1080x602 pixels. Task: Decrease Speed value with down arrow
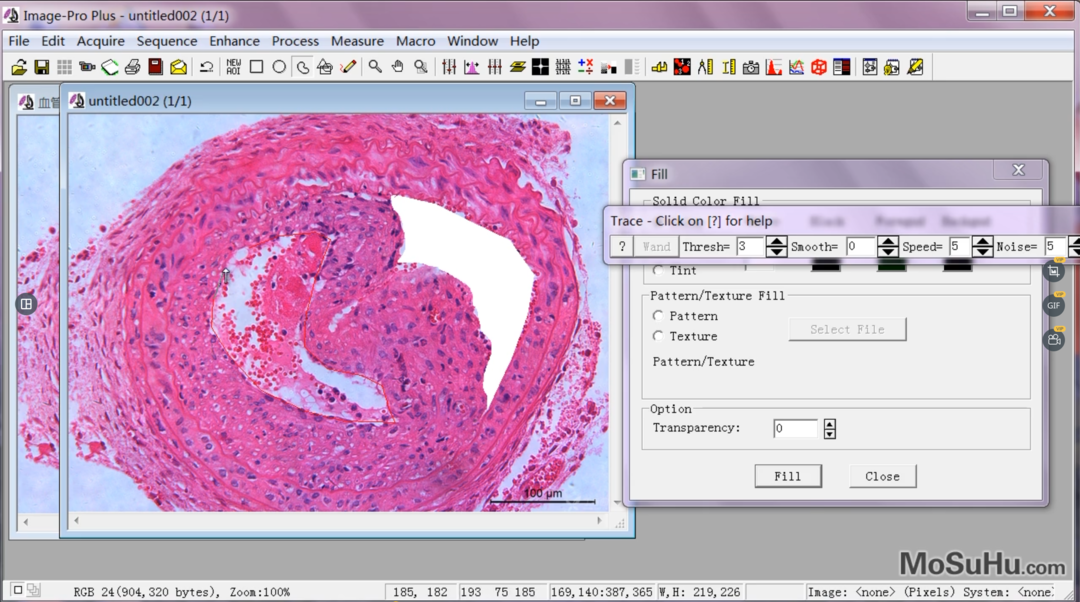[982, 251]
